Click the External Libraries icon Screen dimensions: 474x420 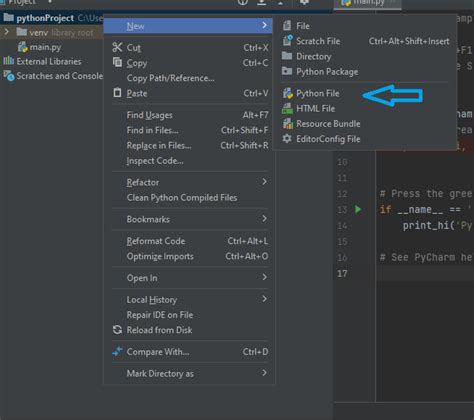8,61
